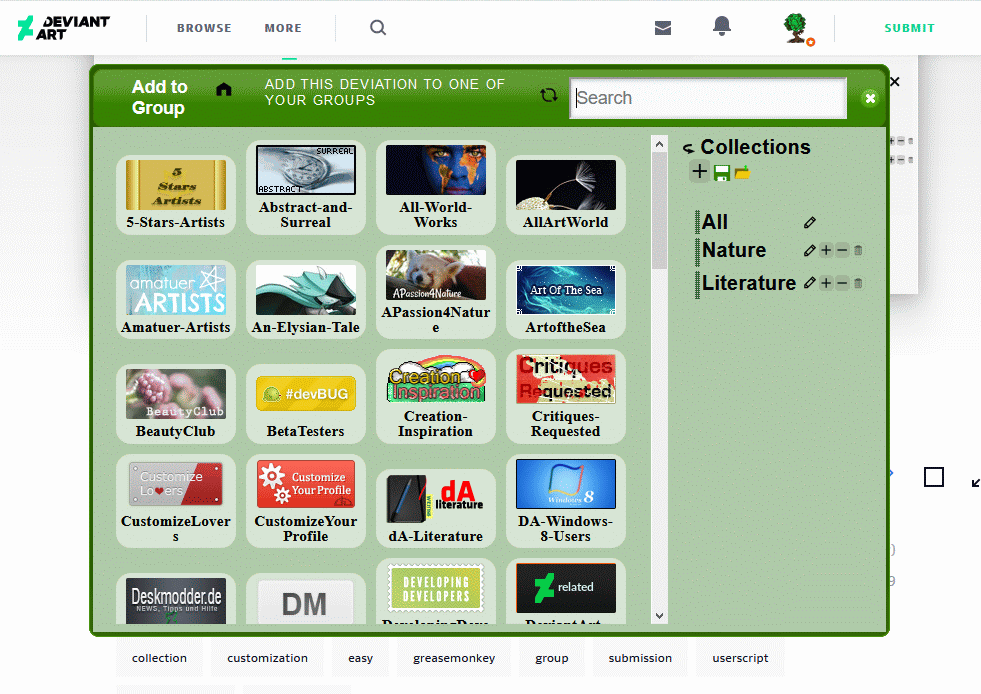Save collections with the floppy disk icon
Viewport: 981px width, 694px height.
click(x=721, y=173)
